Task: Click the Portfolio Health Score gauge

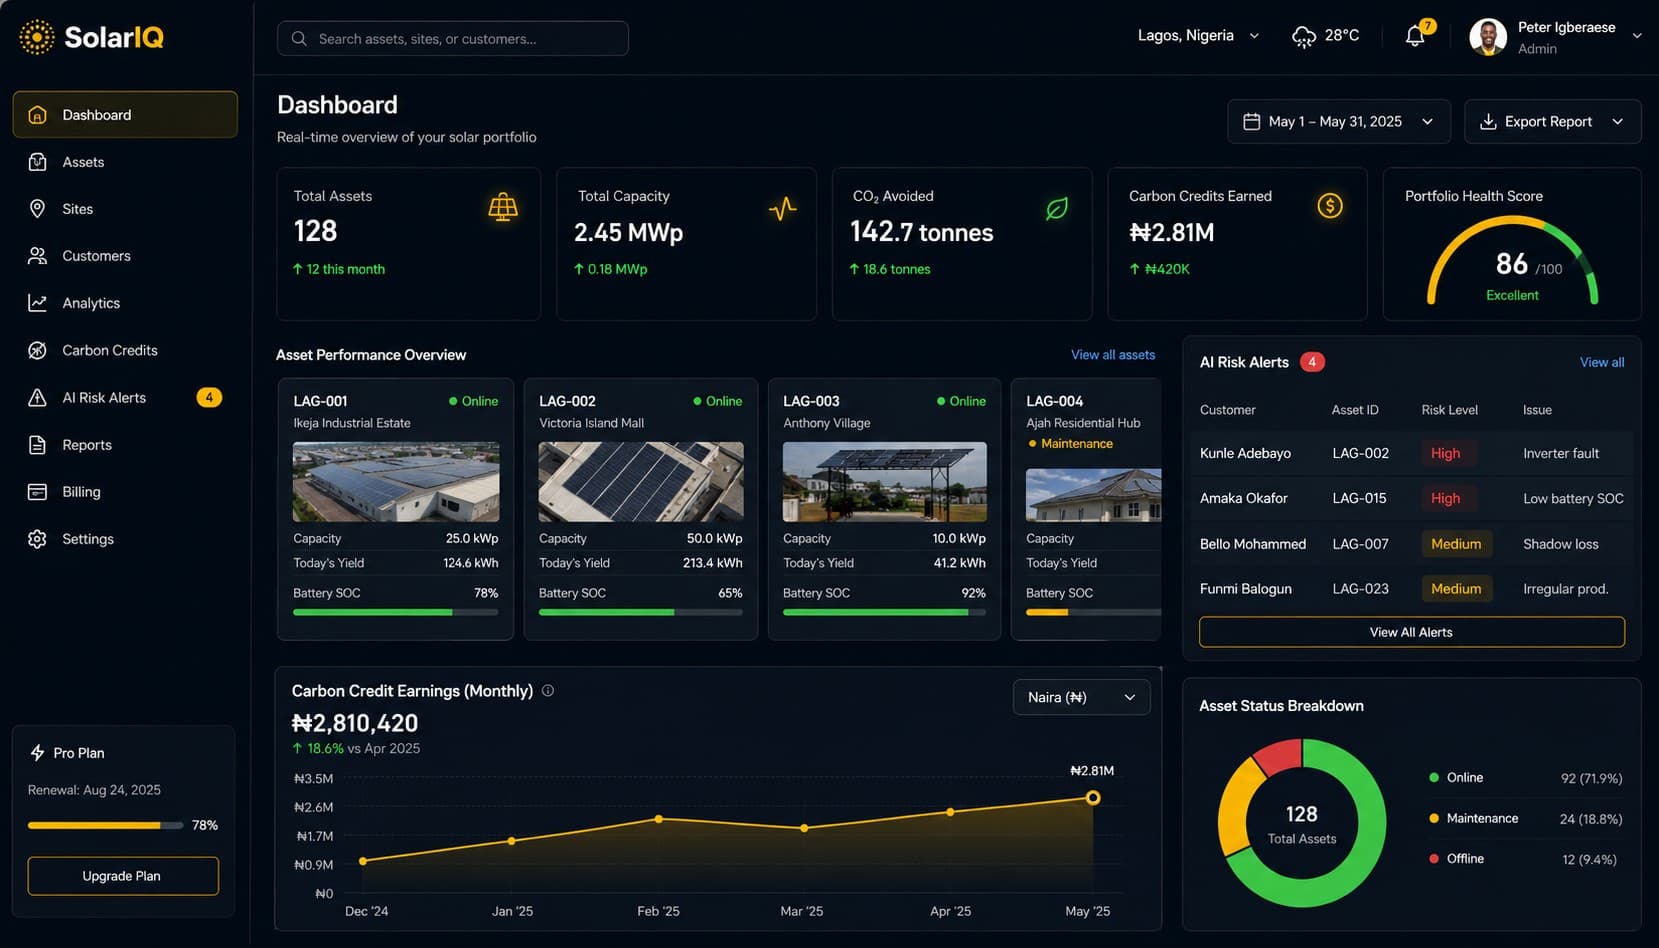Action: (1512, 260)
